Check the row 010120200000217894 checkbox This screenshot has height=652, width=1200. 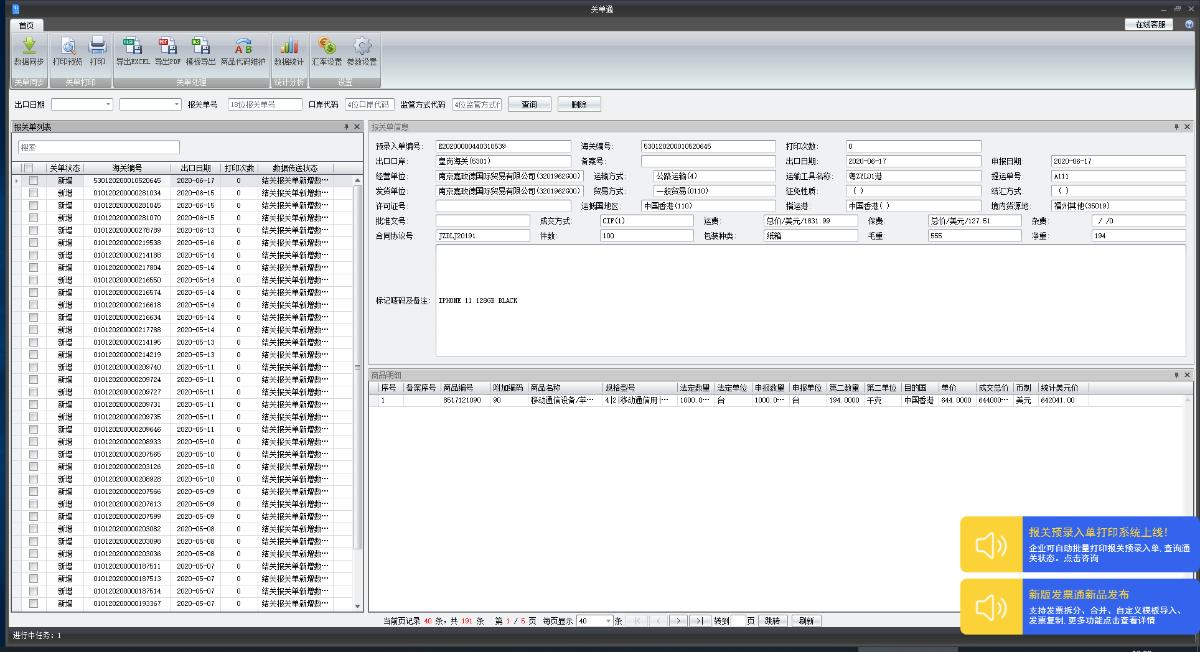pos(33,267)
